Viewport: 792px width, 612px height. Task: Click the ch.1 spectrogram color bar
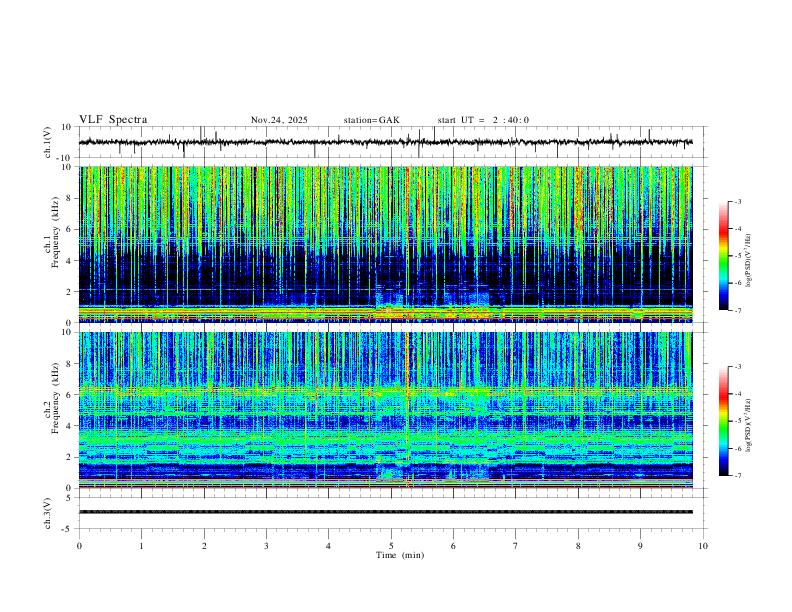coord(724,256)
